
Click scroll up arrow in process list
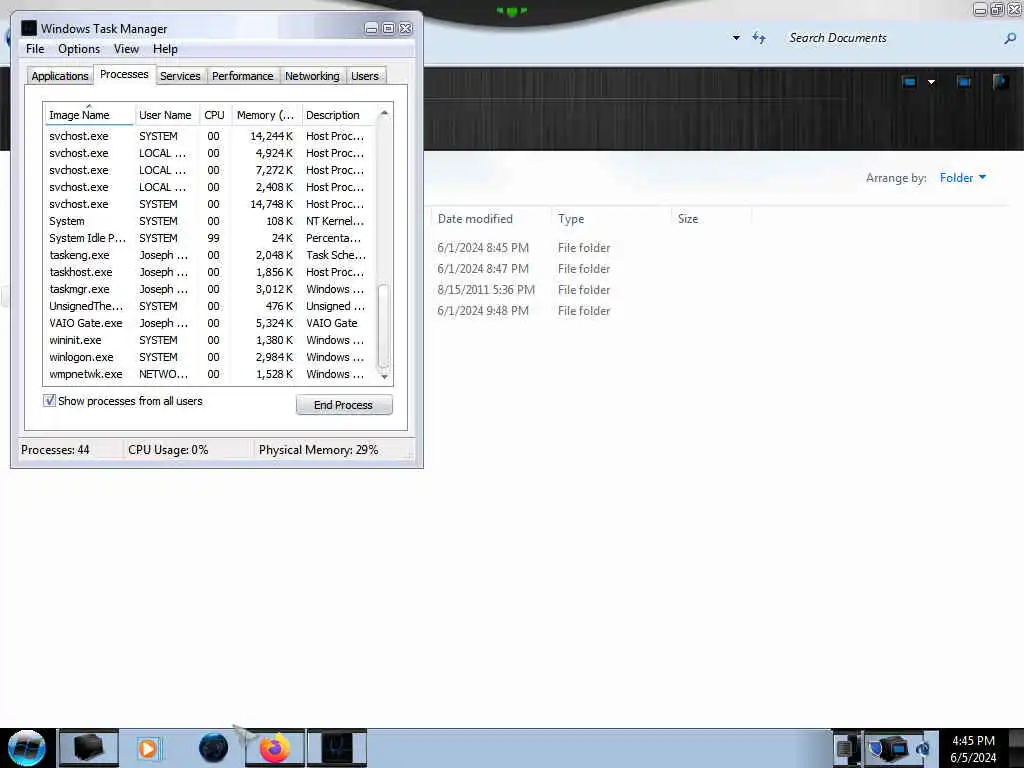(x=384, y=114)
